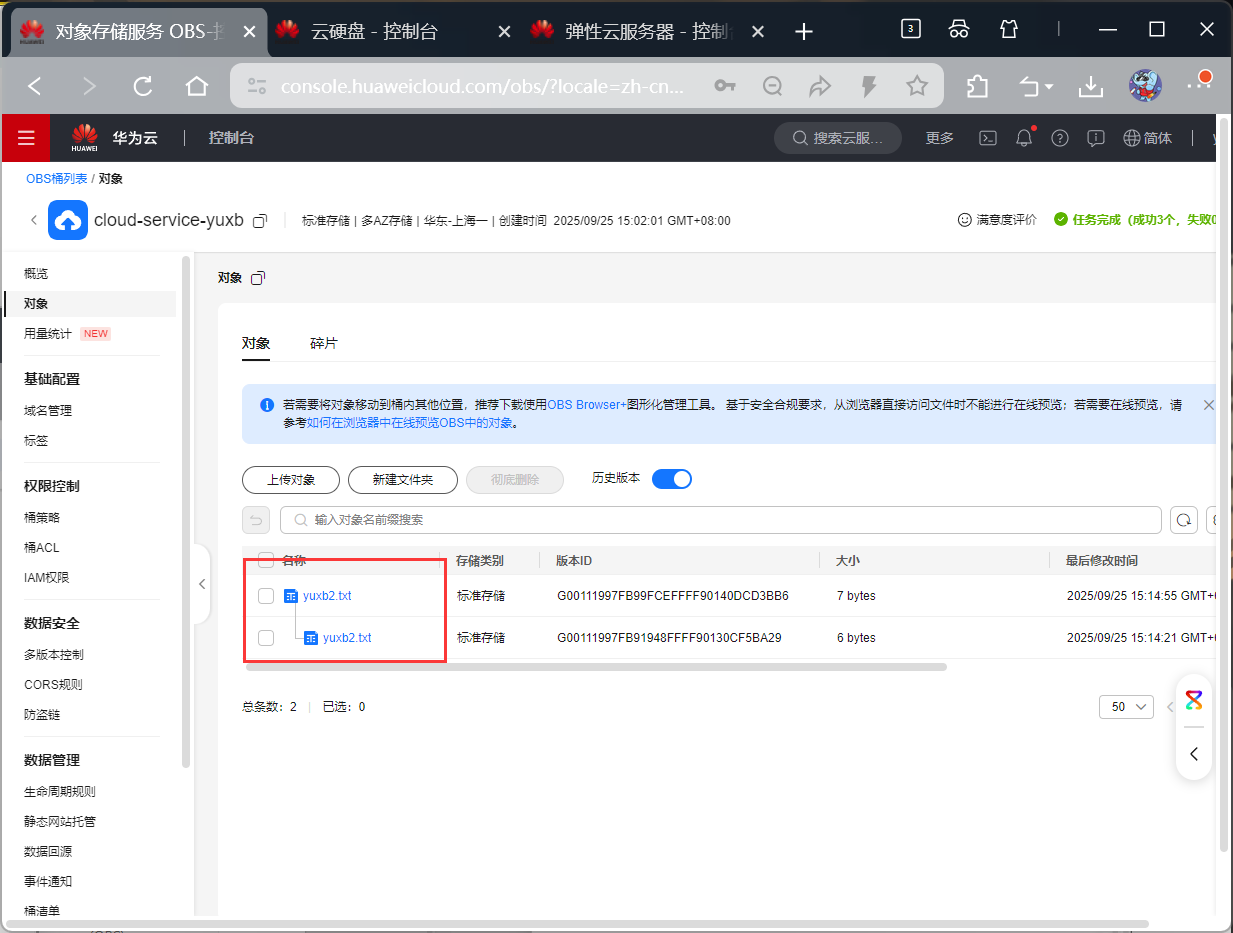Click the object name prefix search field
Screen dimensions: 1233x933
coord(721,520)
